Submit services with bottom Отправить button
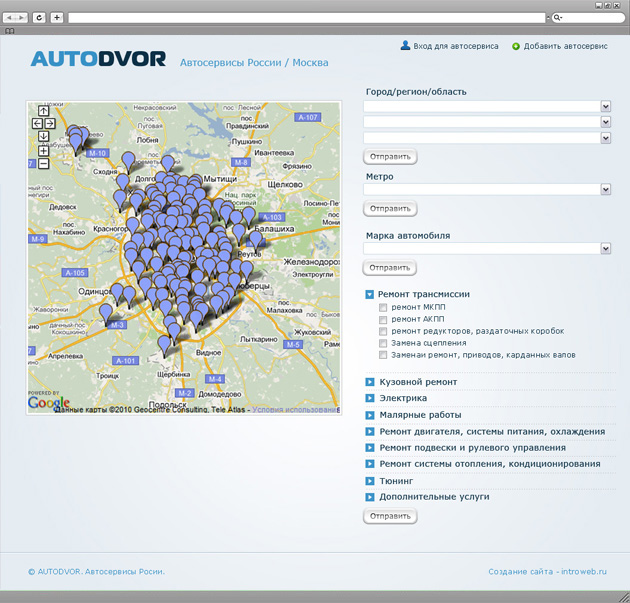Image resolution: width=630 pixels, height=603 pixels. (x=390, y=516)
